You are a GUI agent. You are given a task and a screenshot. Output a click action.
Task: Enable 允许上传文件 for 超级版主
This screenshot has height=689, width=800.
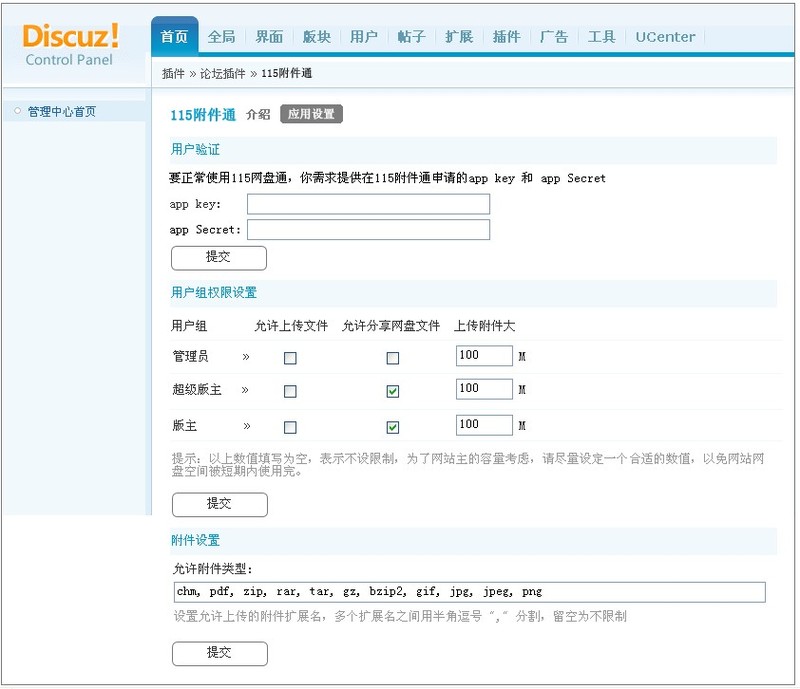[290, 391]
